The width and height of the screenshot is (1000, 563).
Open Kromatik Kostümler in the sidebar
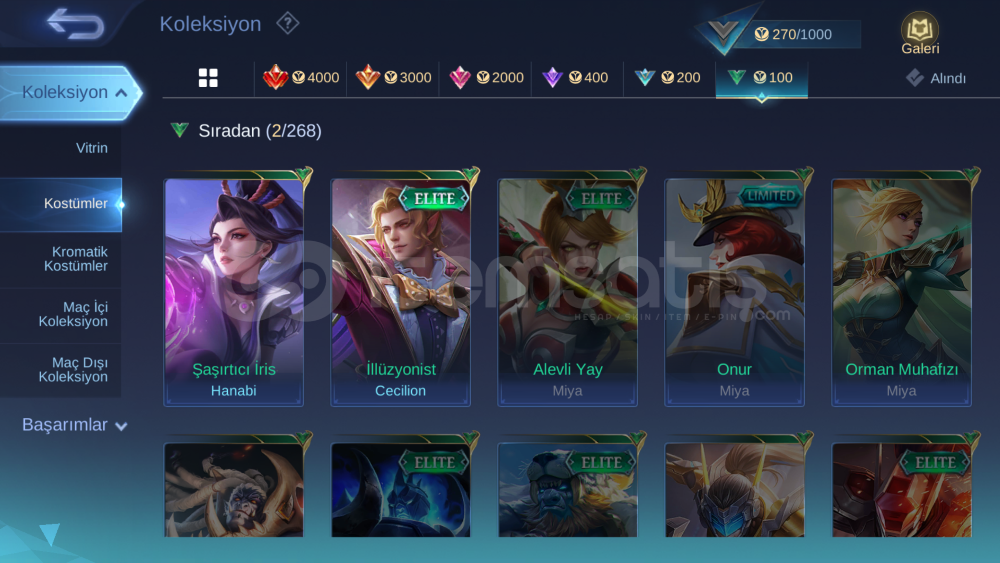[61, 259]
